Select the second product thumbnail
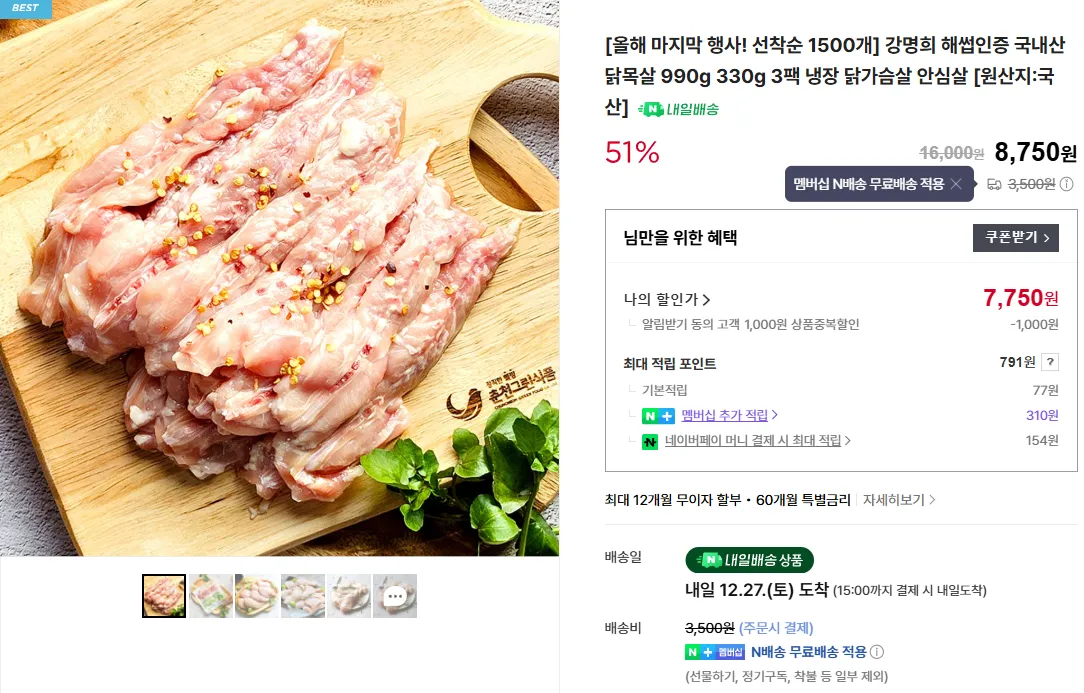1084x693 pixels. pyautogui.click(x=210, y=596)
